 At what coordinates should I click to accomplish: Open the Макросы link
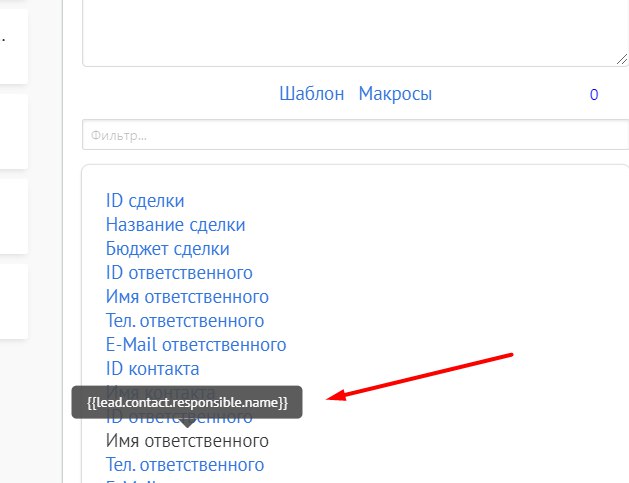(x=395, y=94)
